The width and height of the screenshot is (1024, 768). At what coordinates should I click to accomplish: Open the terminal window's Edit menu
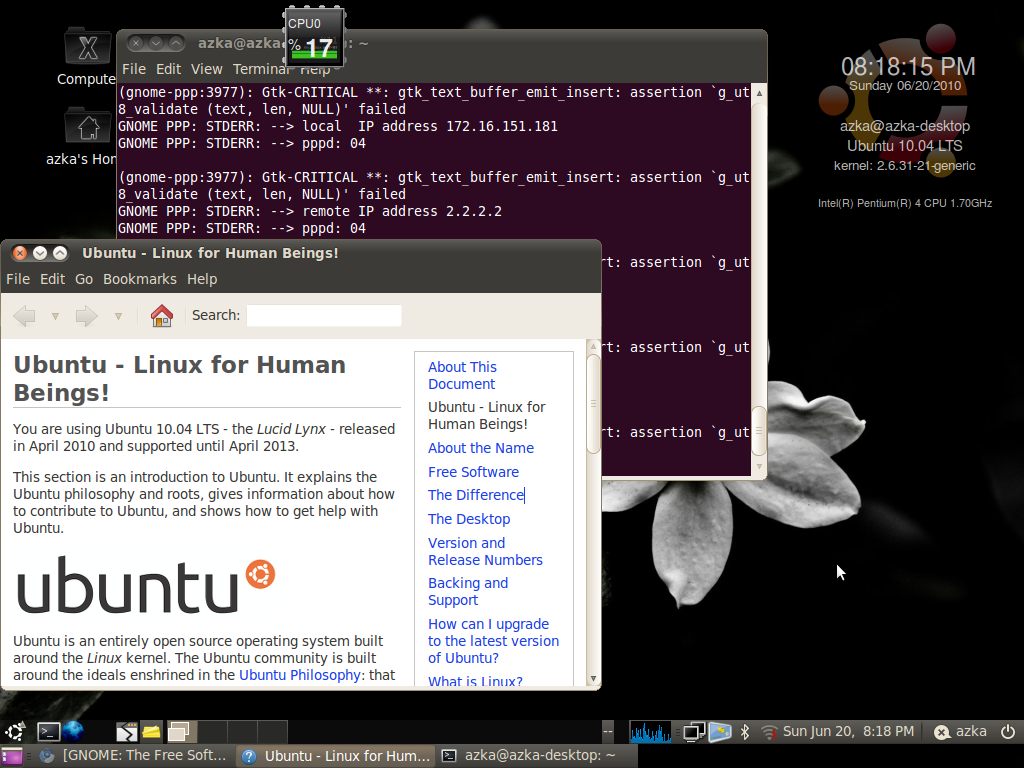(168, 69)
